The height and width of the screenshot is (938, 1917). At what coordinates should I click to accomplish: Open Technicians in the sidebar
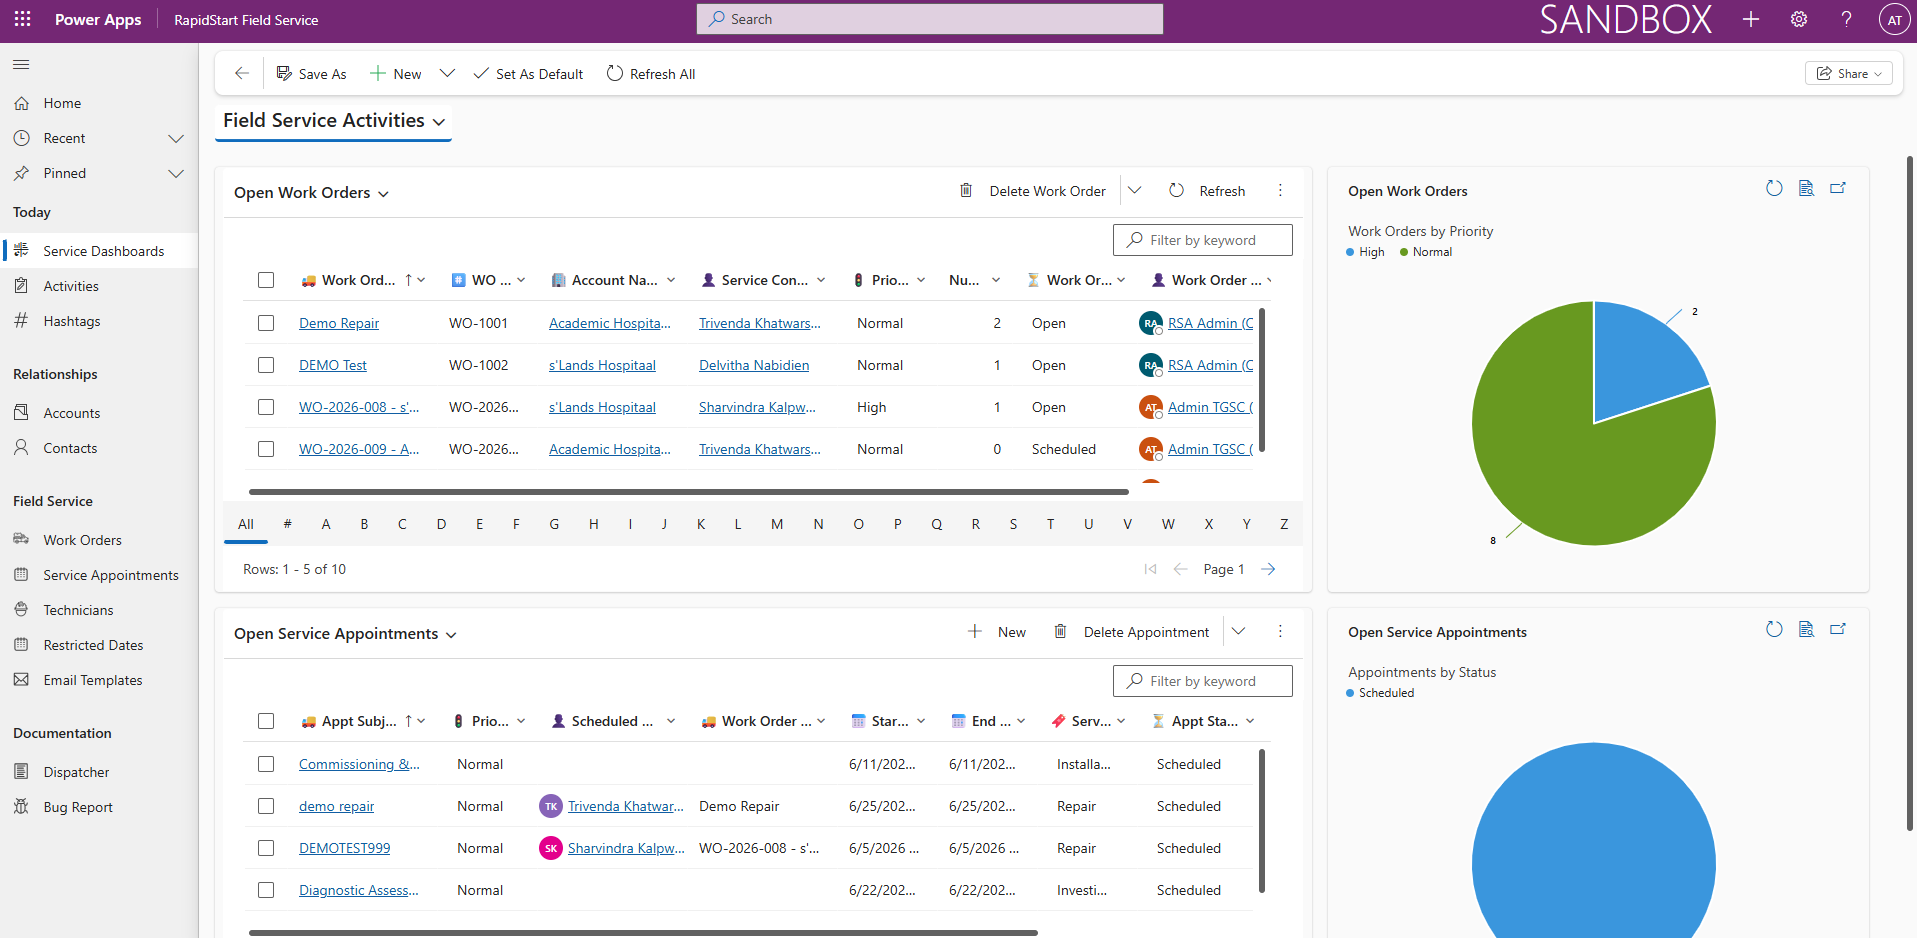(78, 610)
